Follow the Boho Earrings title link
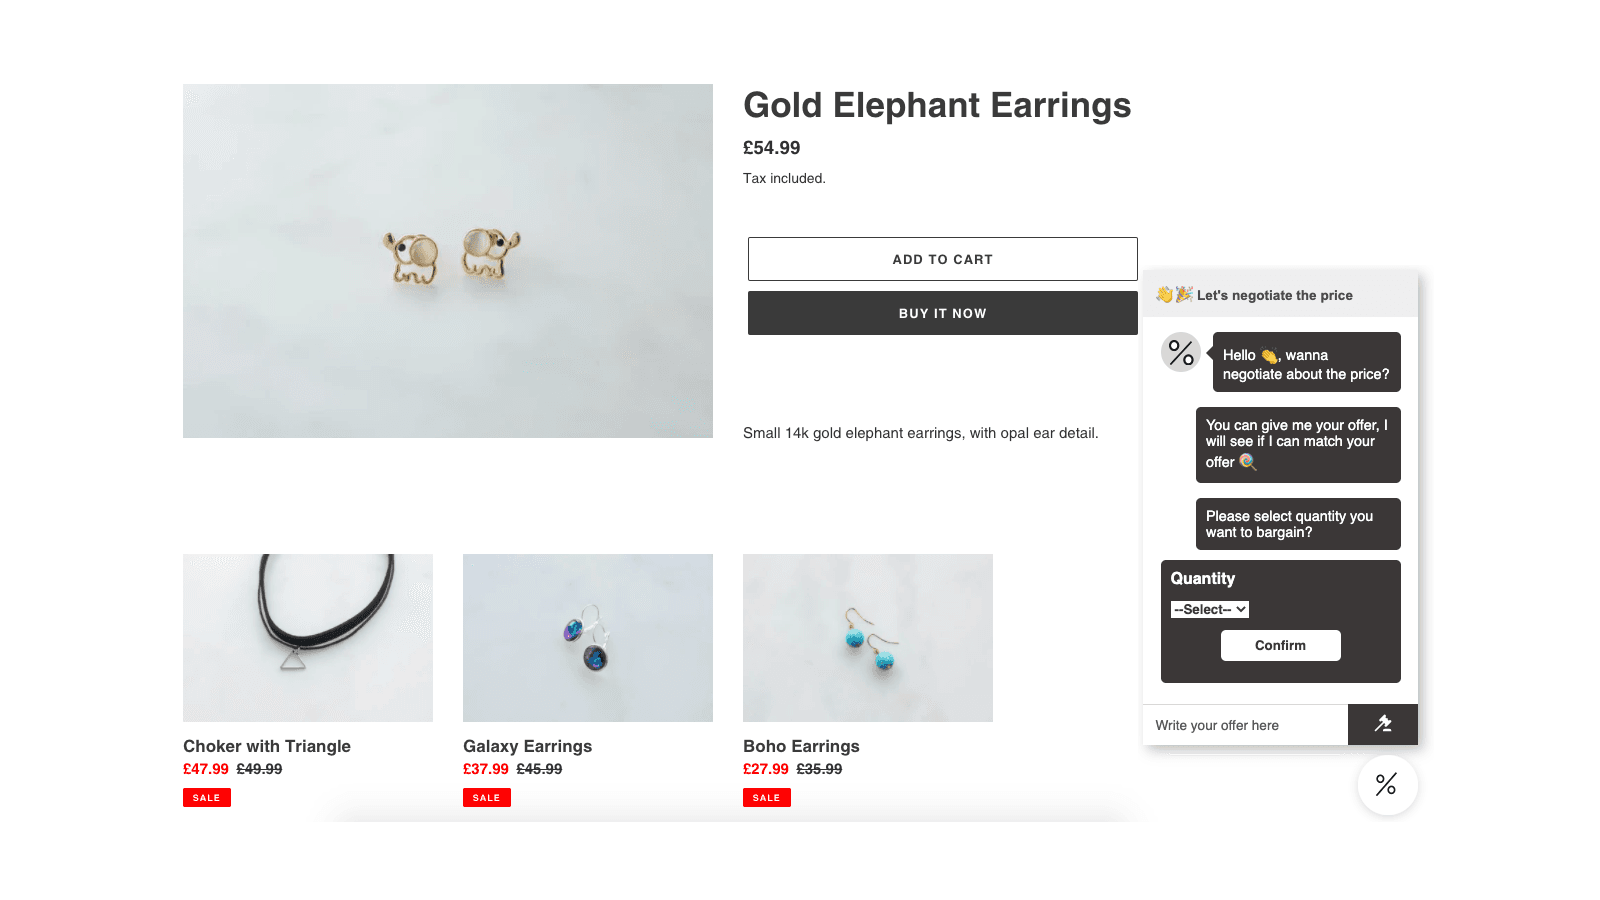Screen dimensions: 1600x900 (801, 746)
